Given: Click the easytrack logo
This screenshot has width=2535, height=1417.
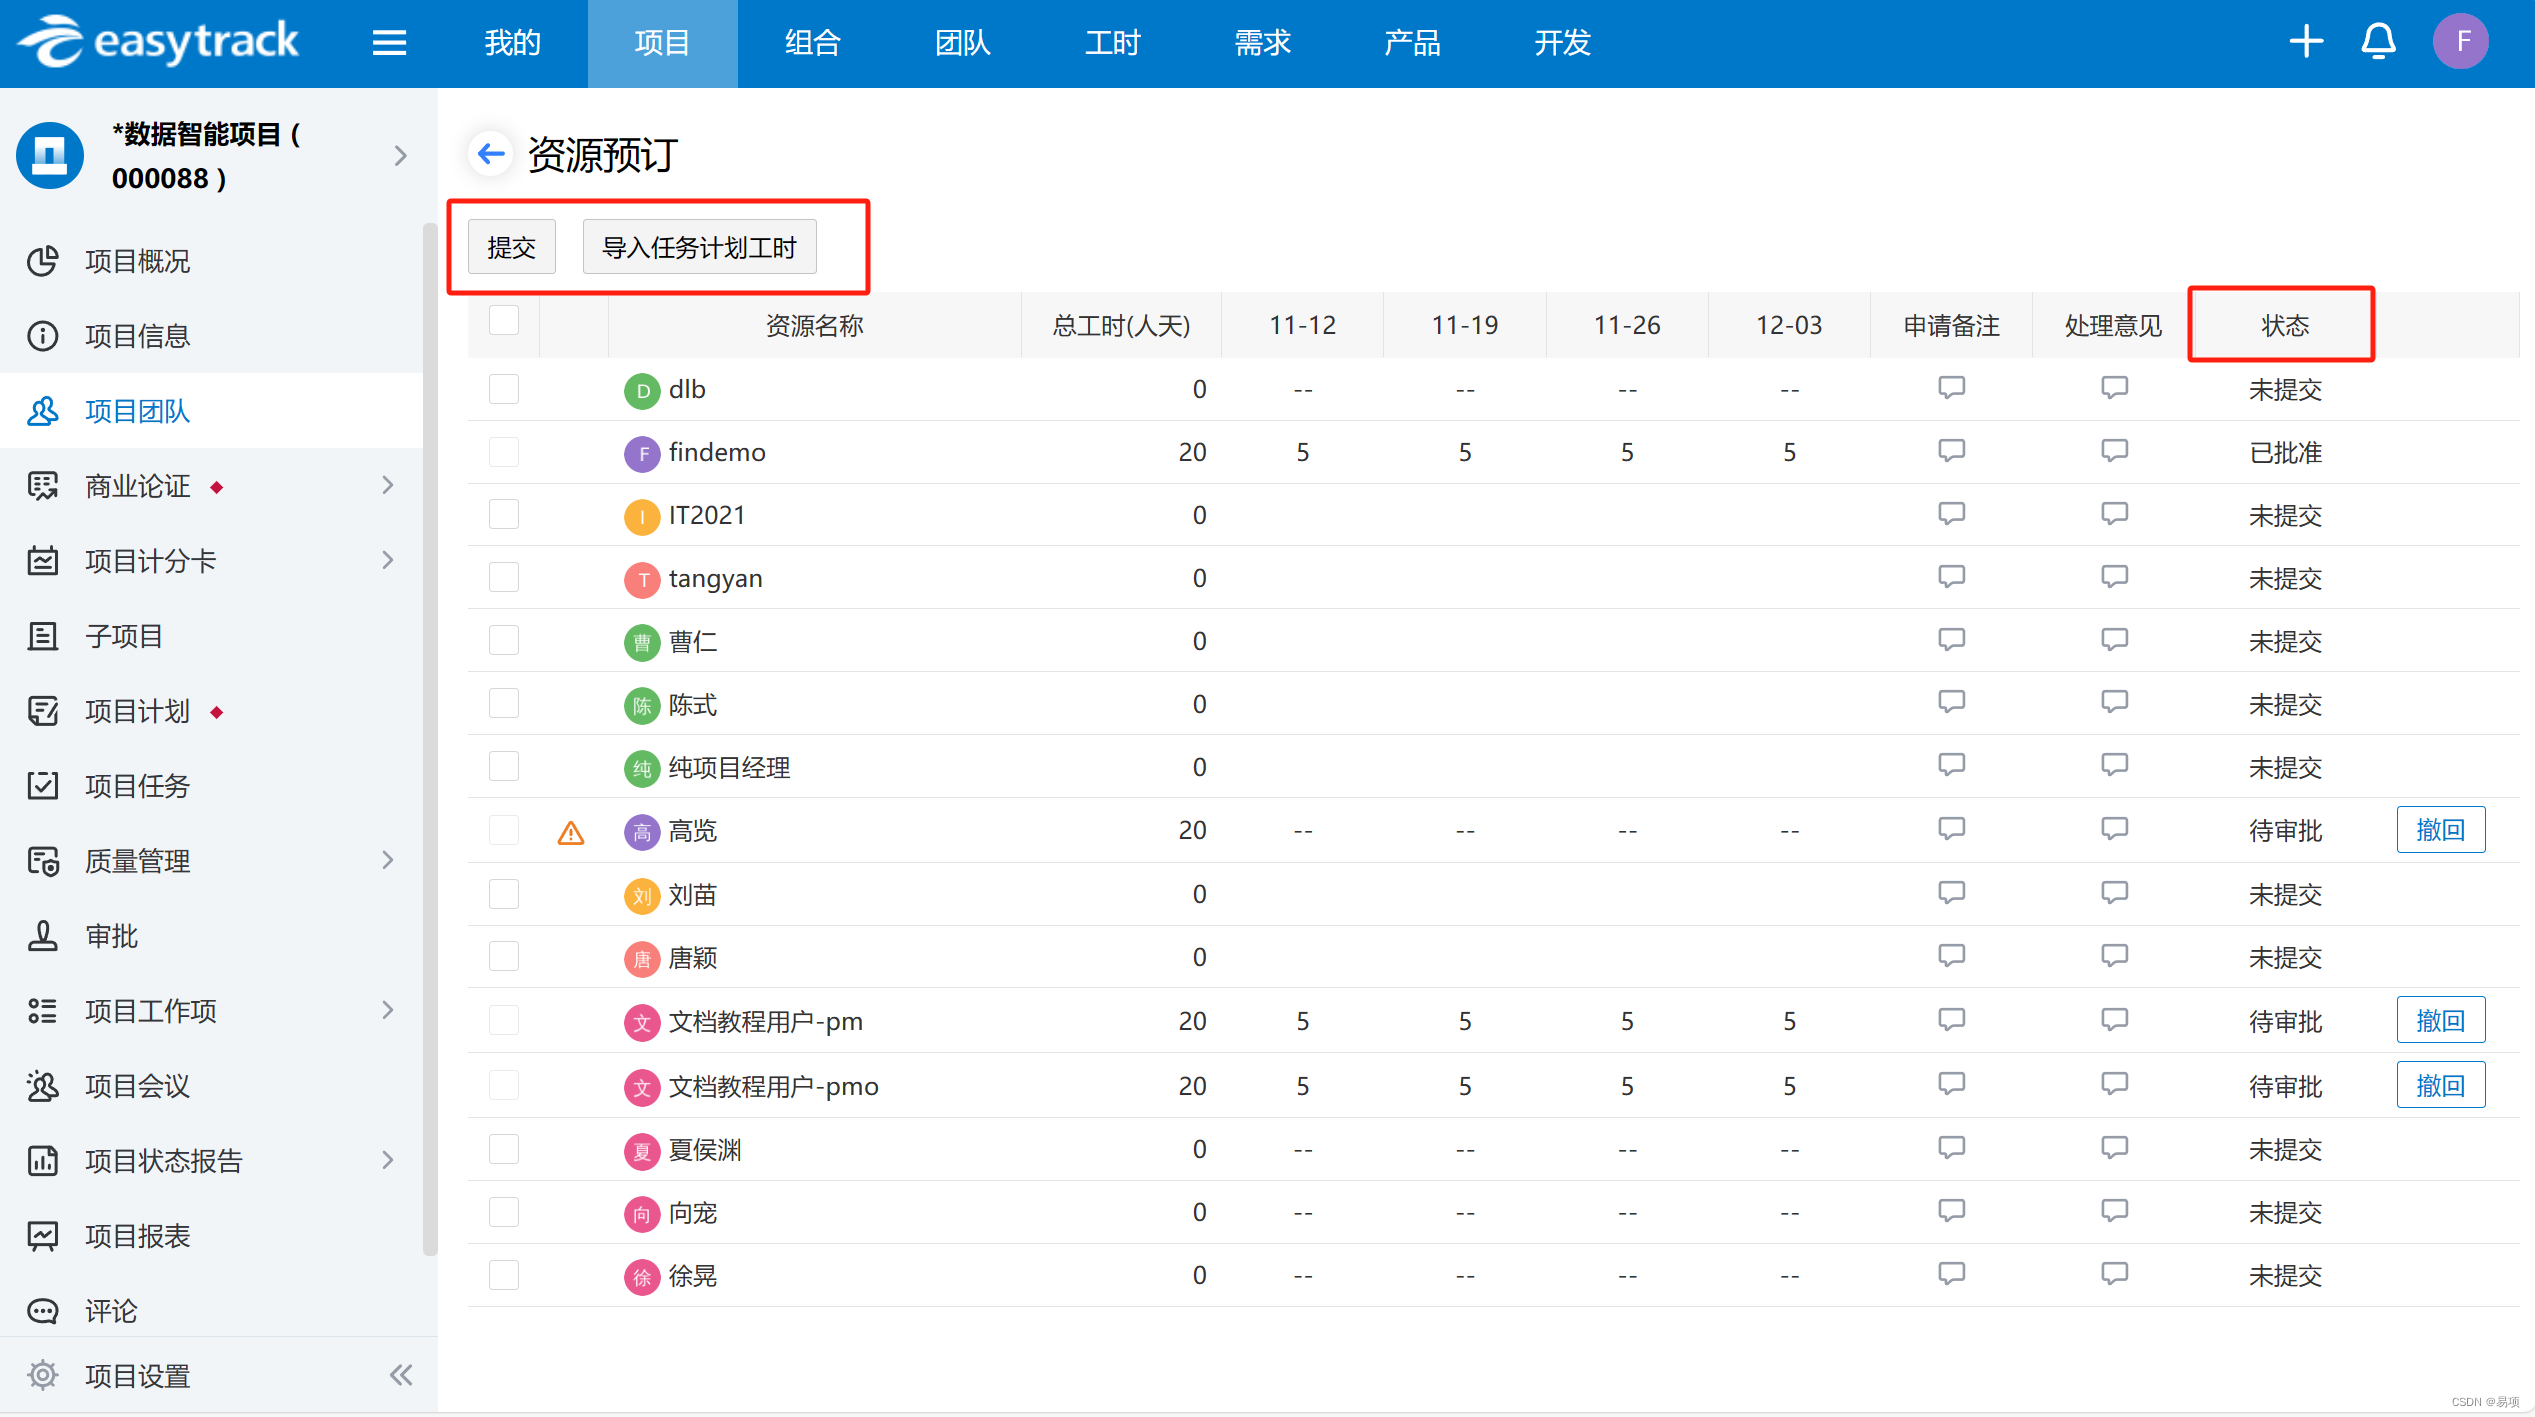Looking at the screenshot, I should tap(158, 42).
